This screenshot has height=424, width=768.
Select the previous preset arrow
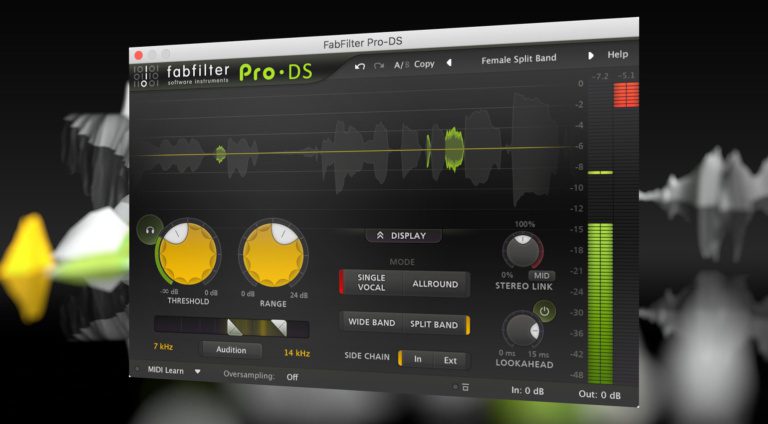(x=449, y=63)
